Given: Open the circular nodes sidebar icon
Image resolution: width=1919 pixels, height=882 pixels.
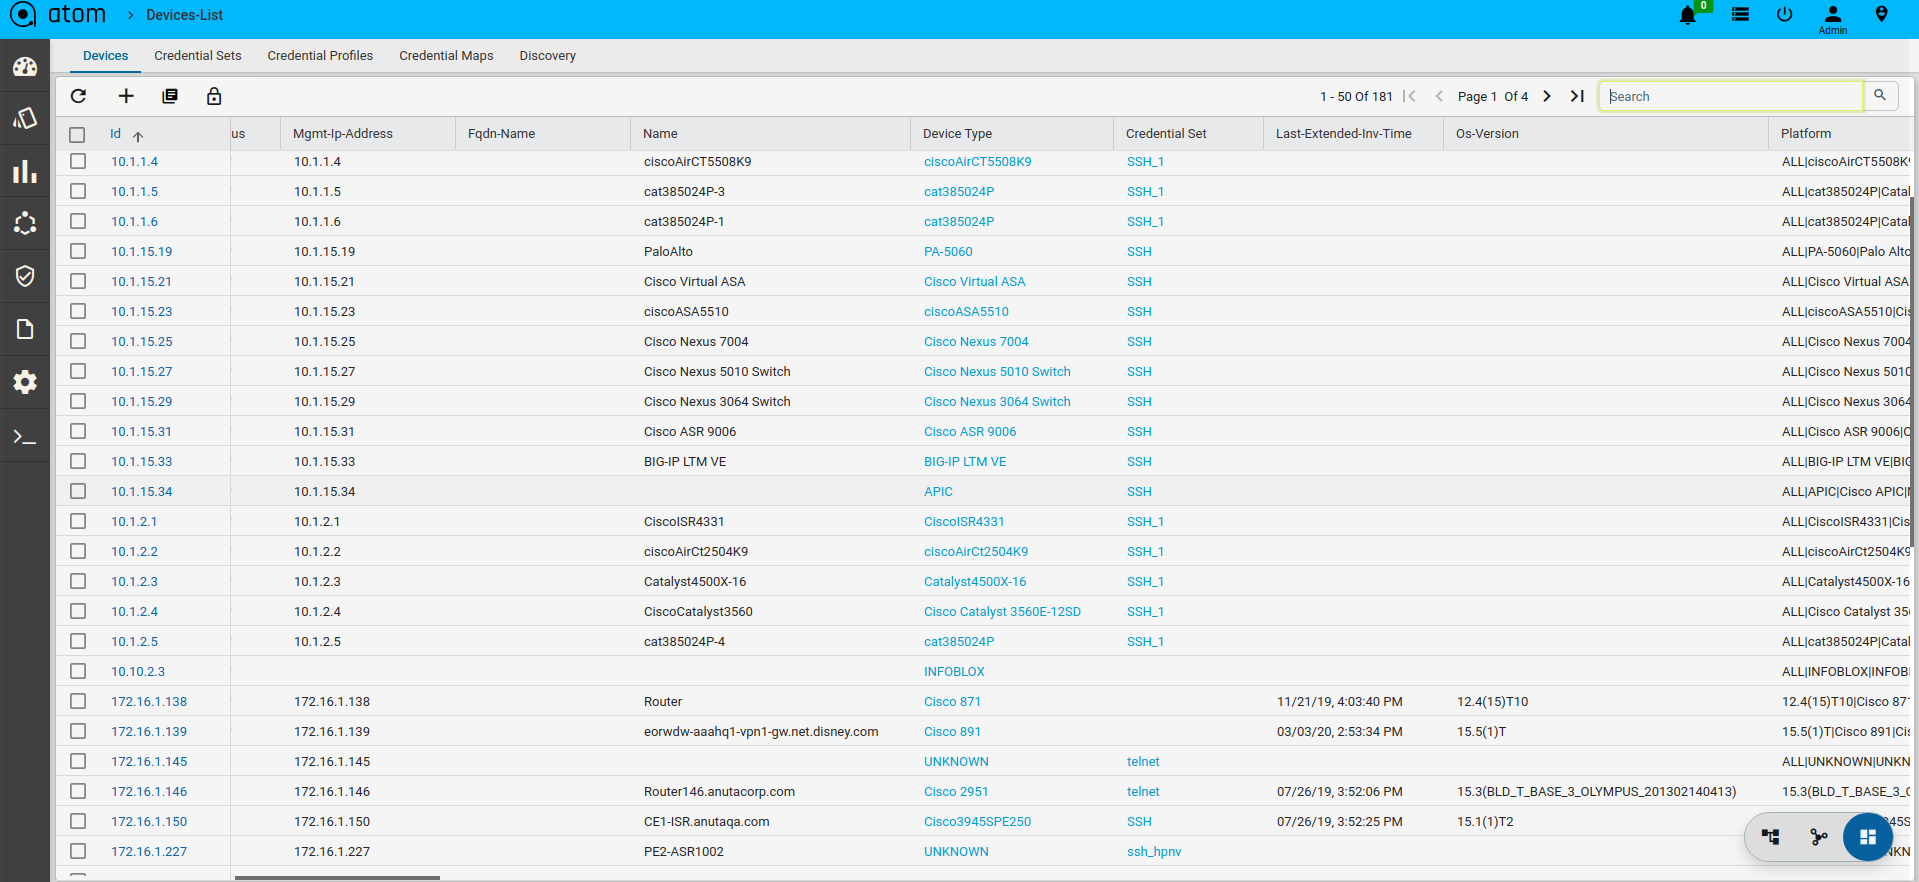Looking at the screenshot, I should pyautogui.click(x=25, y=223).
